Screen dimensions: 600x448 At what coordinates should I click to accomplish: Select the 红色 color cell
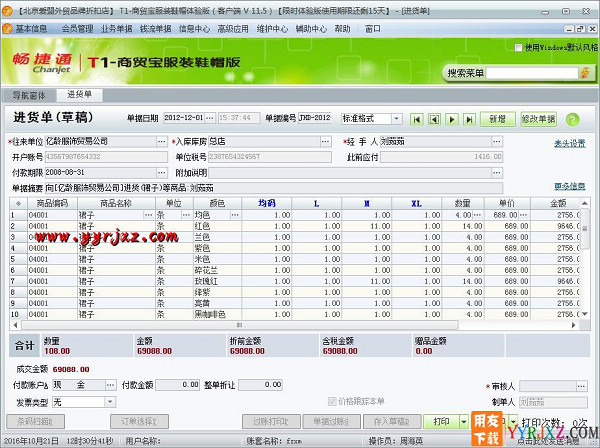tap(217, 226)
